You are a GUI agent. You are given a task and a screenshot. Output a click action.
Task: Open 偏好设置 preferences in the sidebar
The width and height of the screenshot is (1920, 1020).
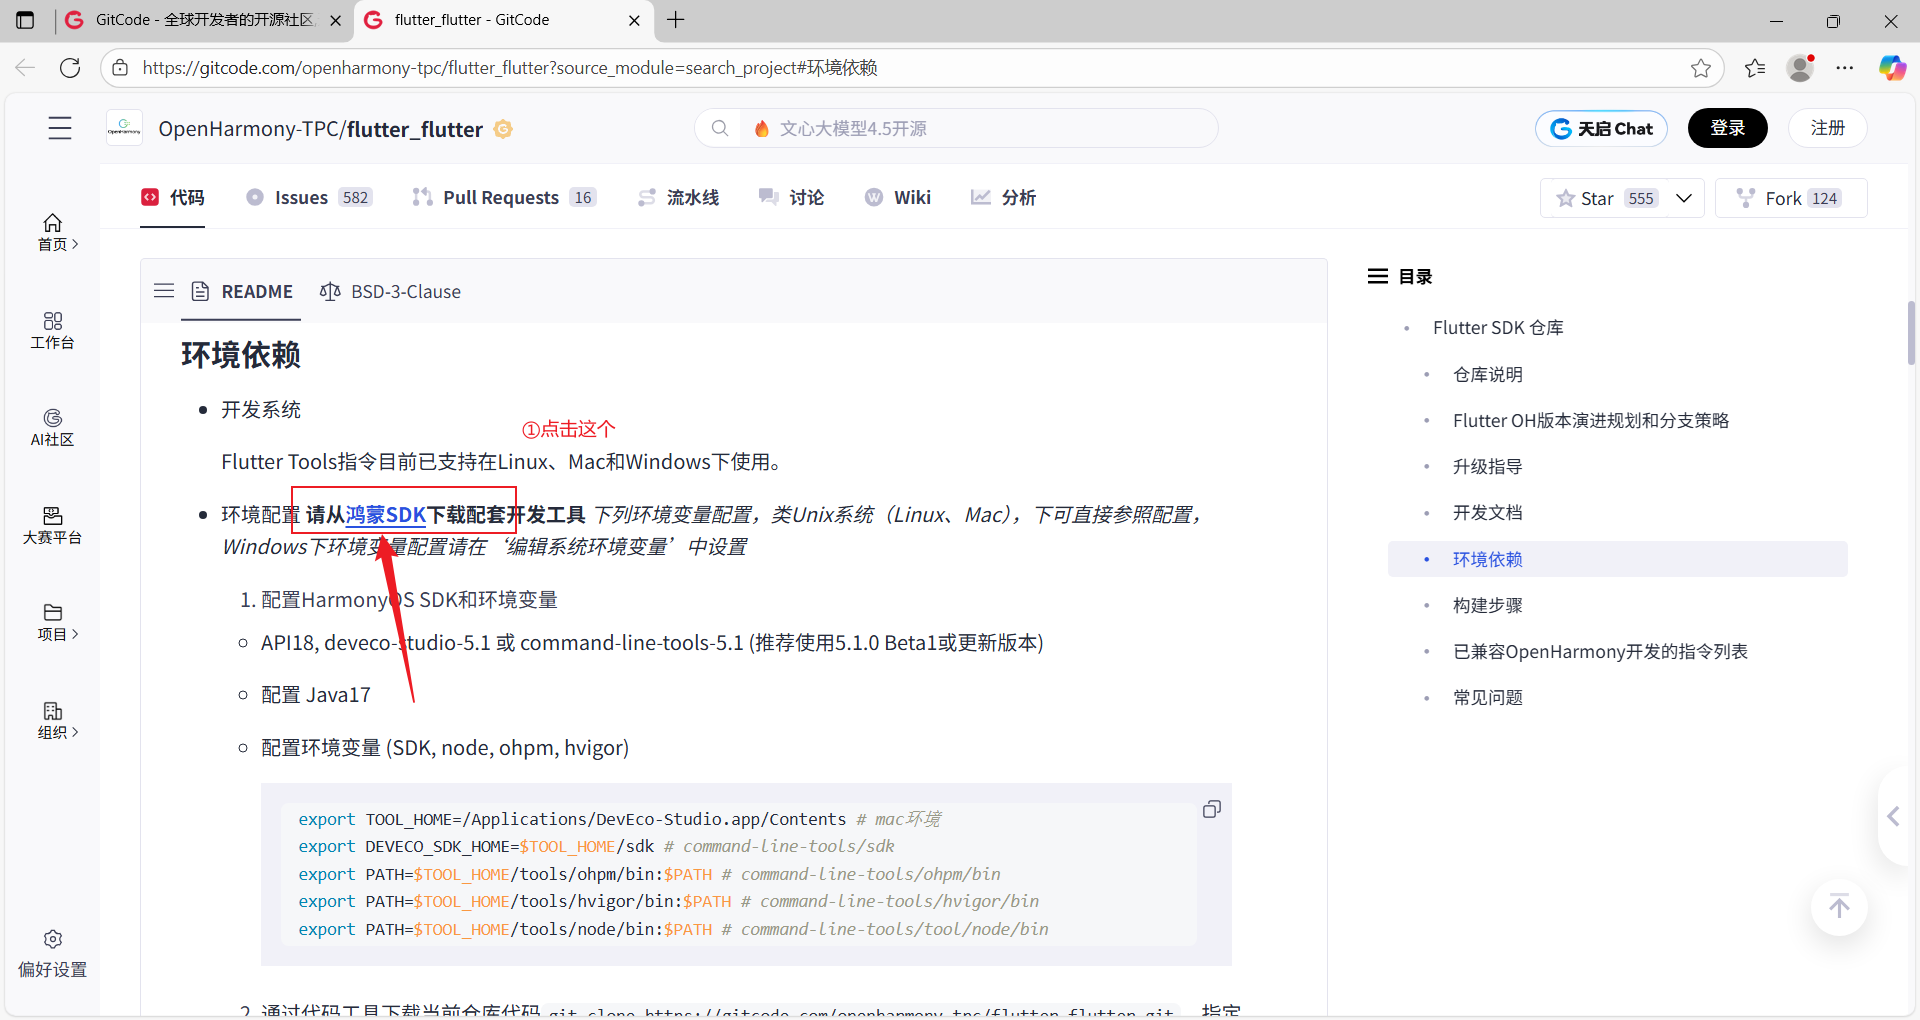pos(53,953)
